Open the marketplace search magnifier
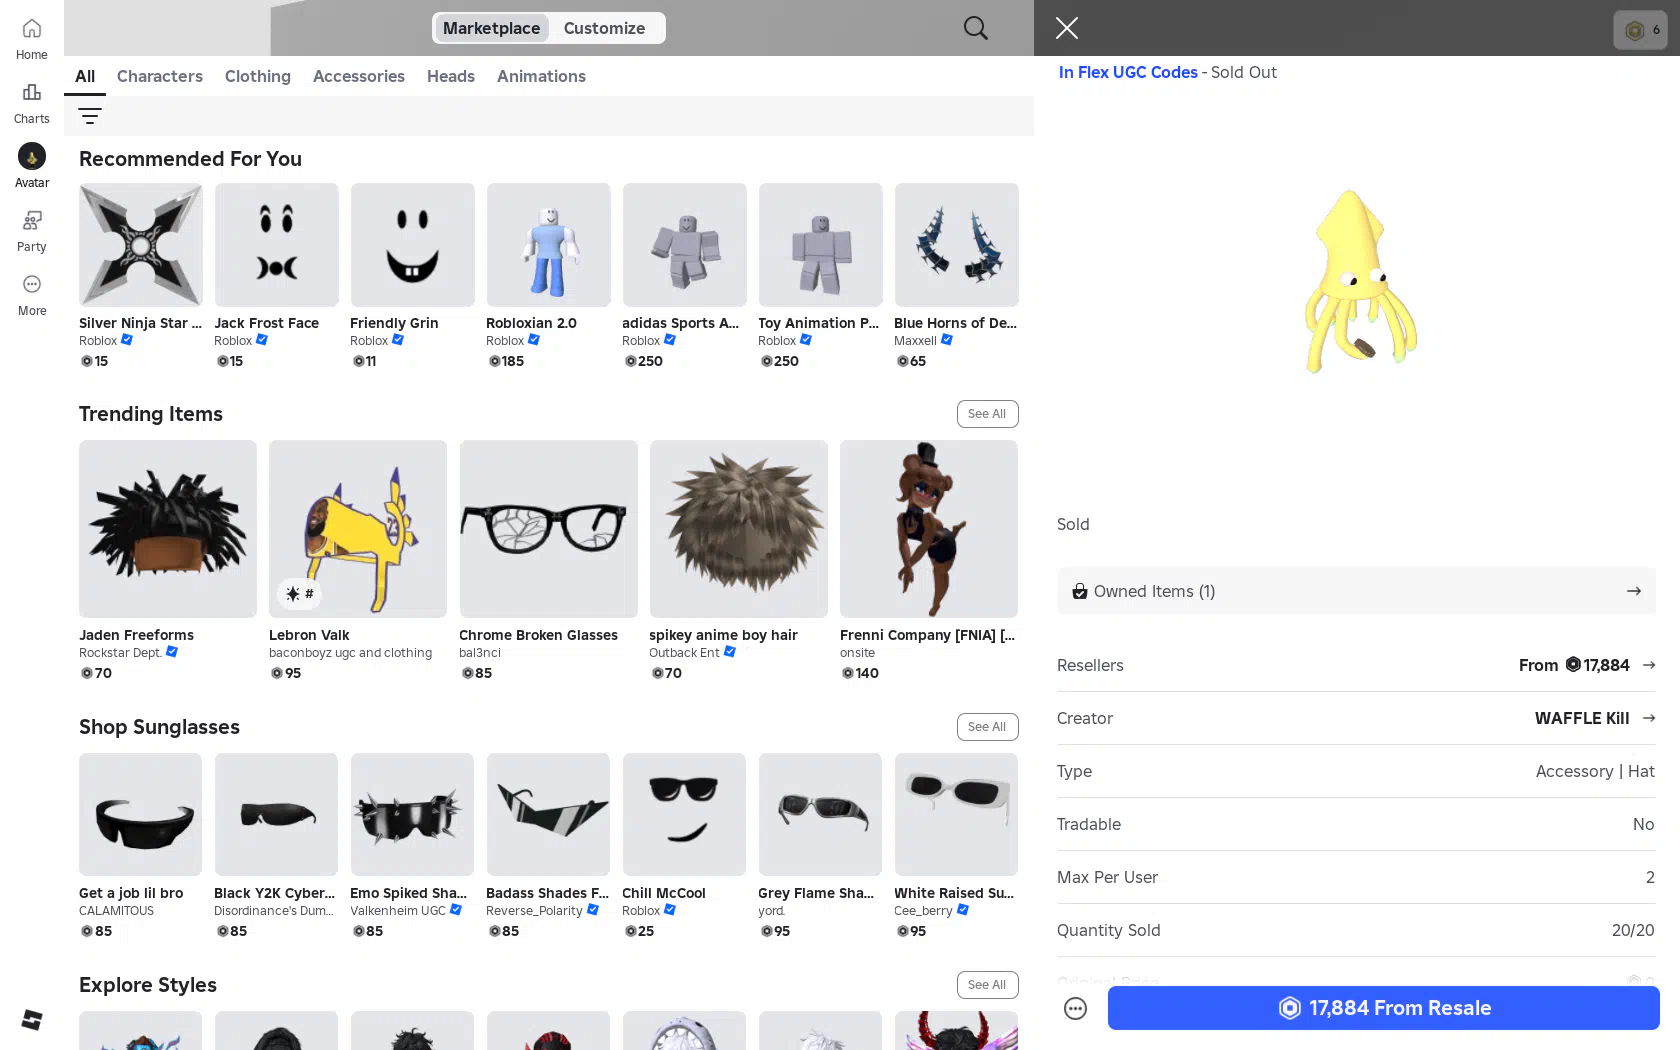Image resolution: width=1680 pixels, height=1050 pixels. 976,28
